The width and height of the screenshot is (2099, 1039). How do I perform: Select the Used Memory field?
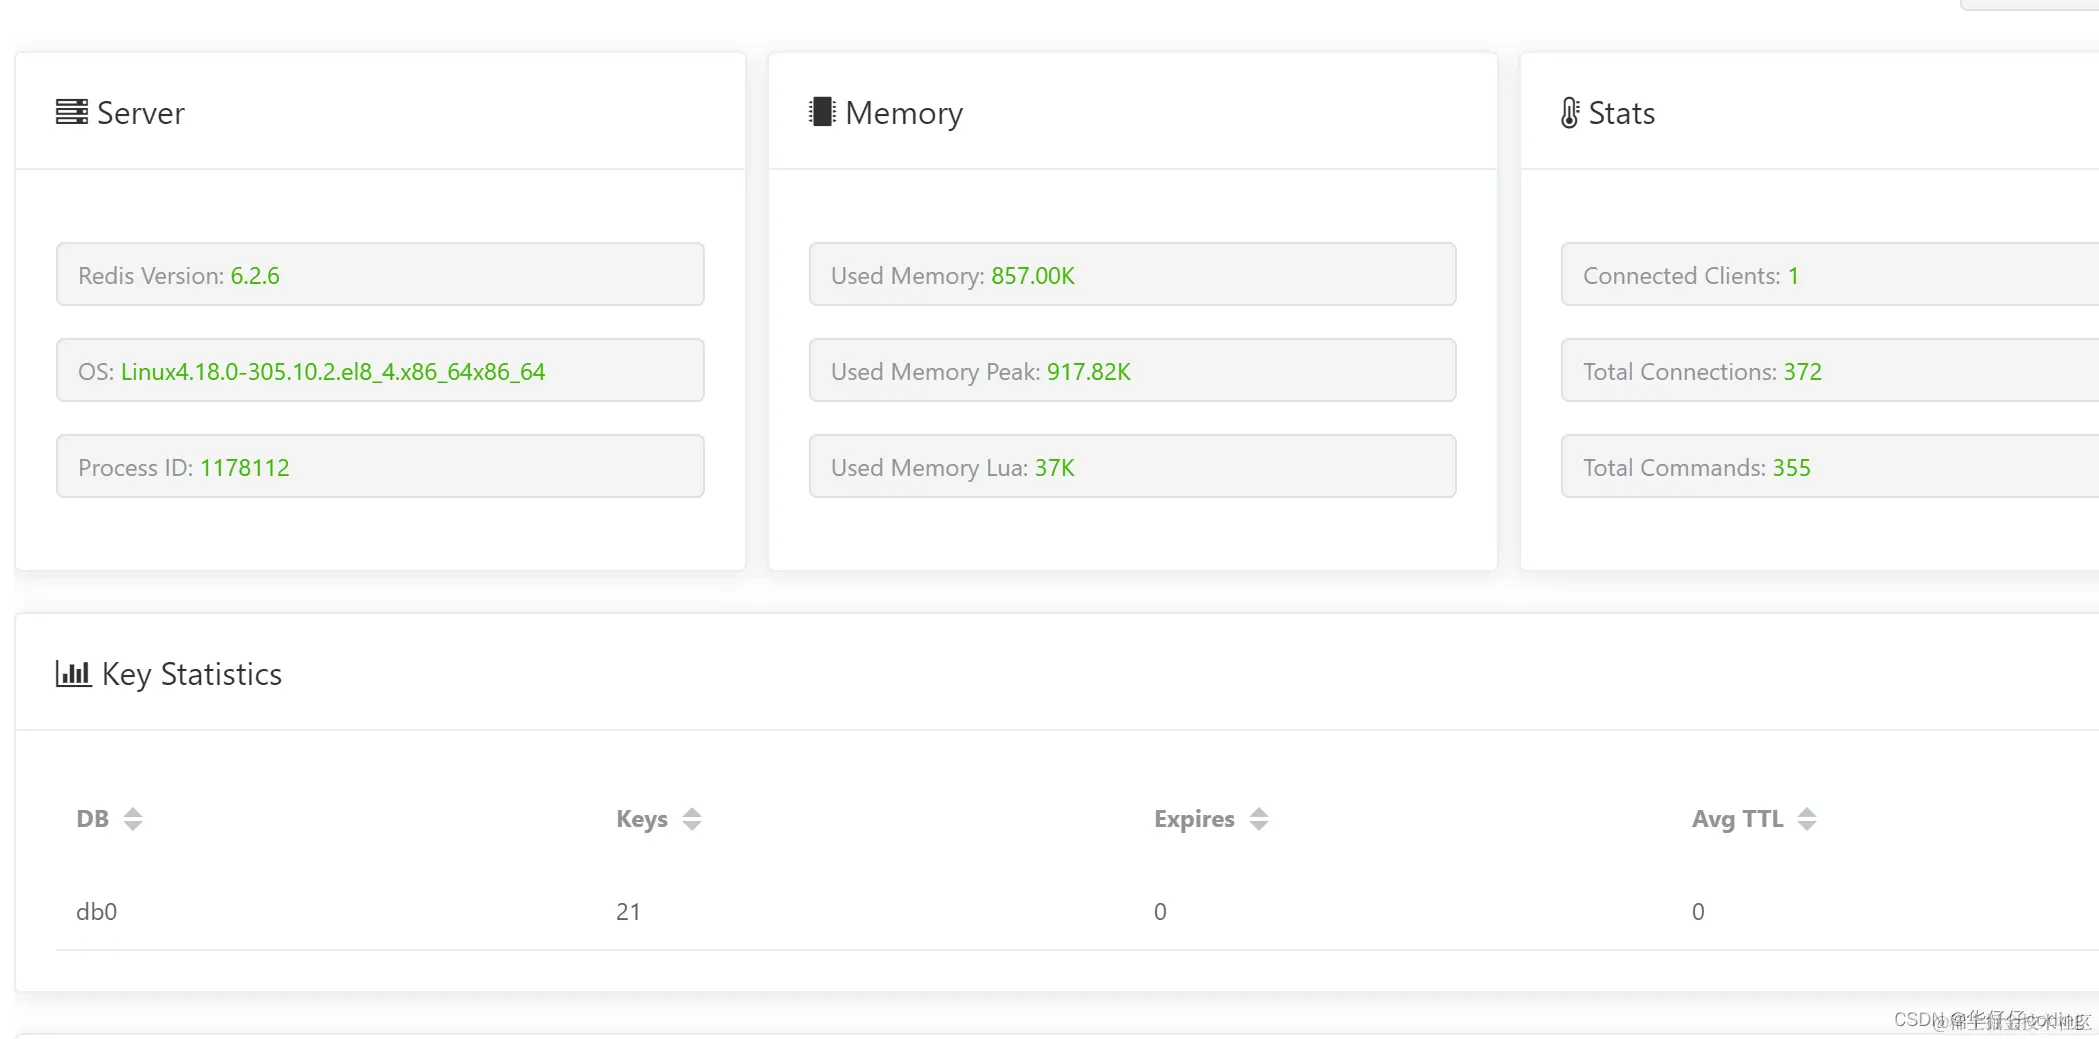[x=1132, y=274]
